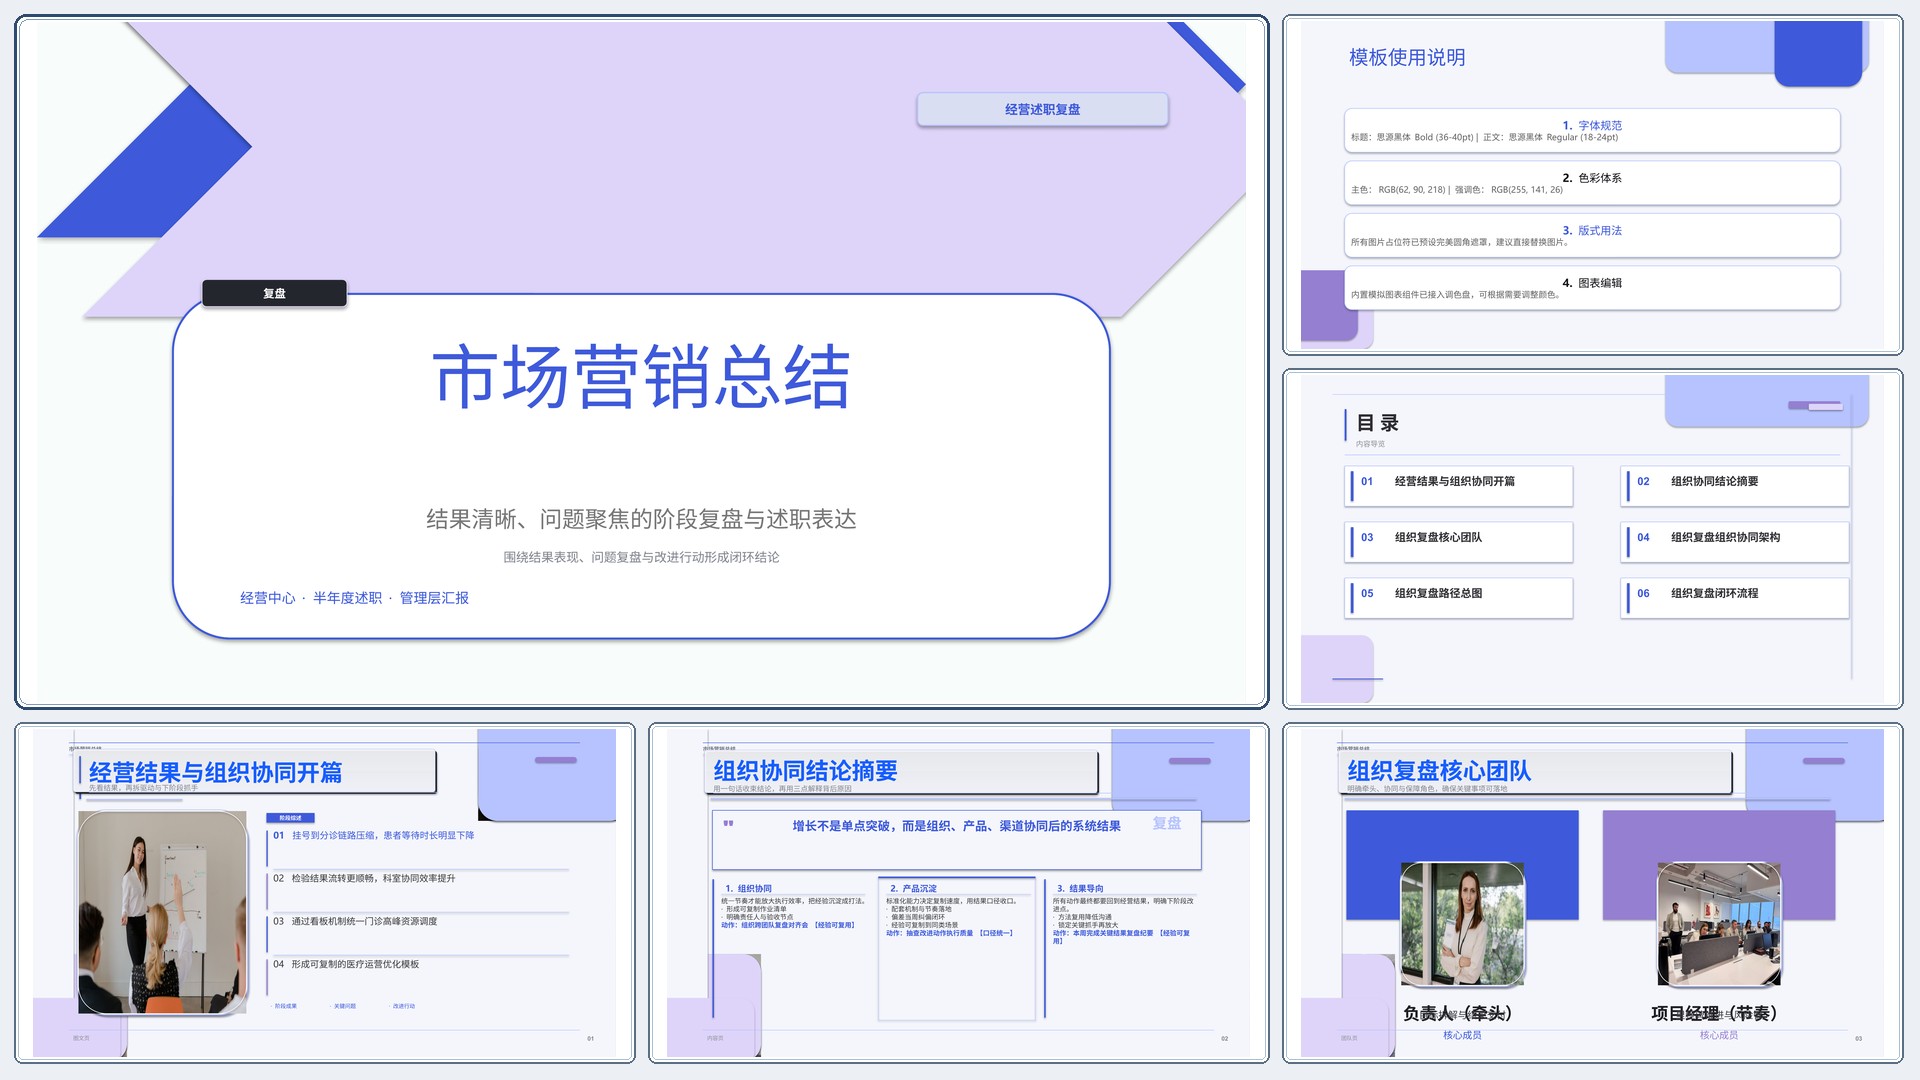Select directory item 01 经营结果与组织协同开篇

(x=1460, y=485)
